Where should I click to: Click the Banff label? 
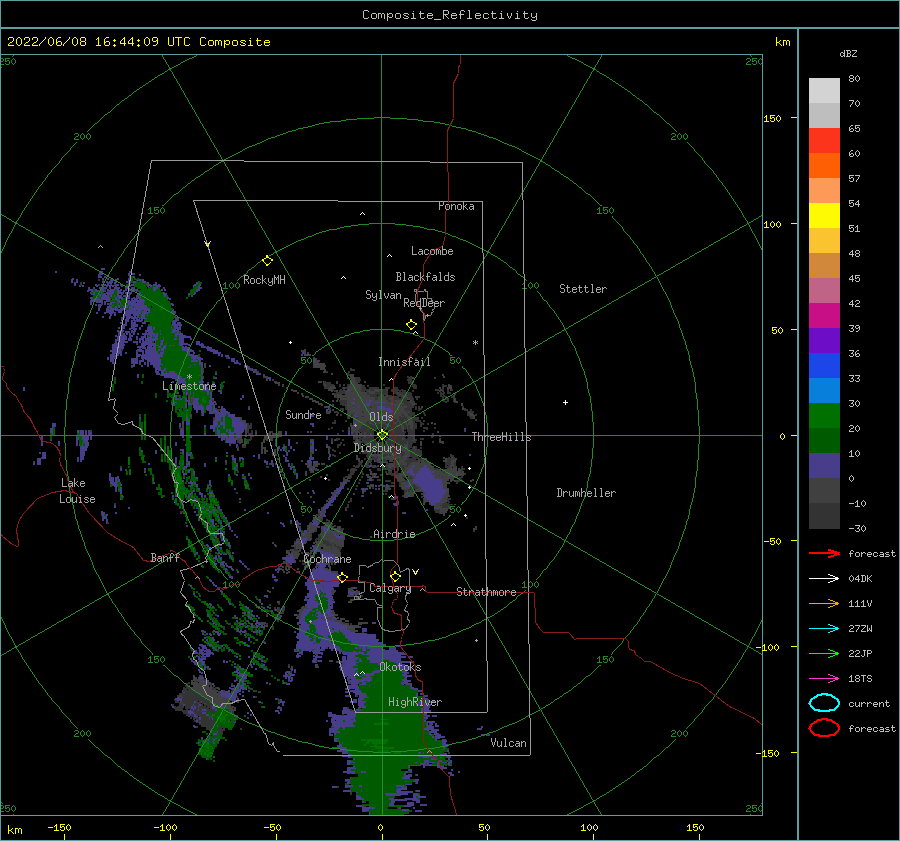(x=165, y=557)
